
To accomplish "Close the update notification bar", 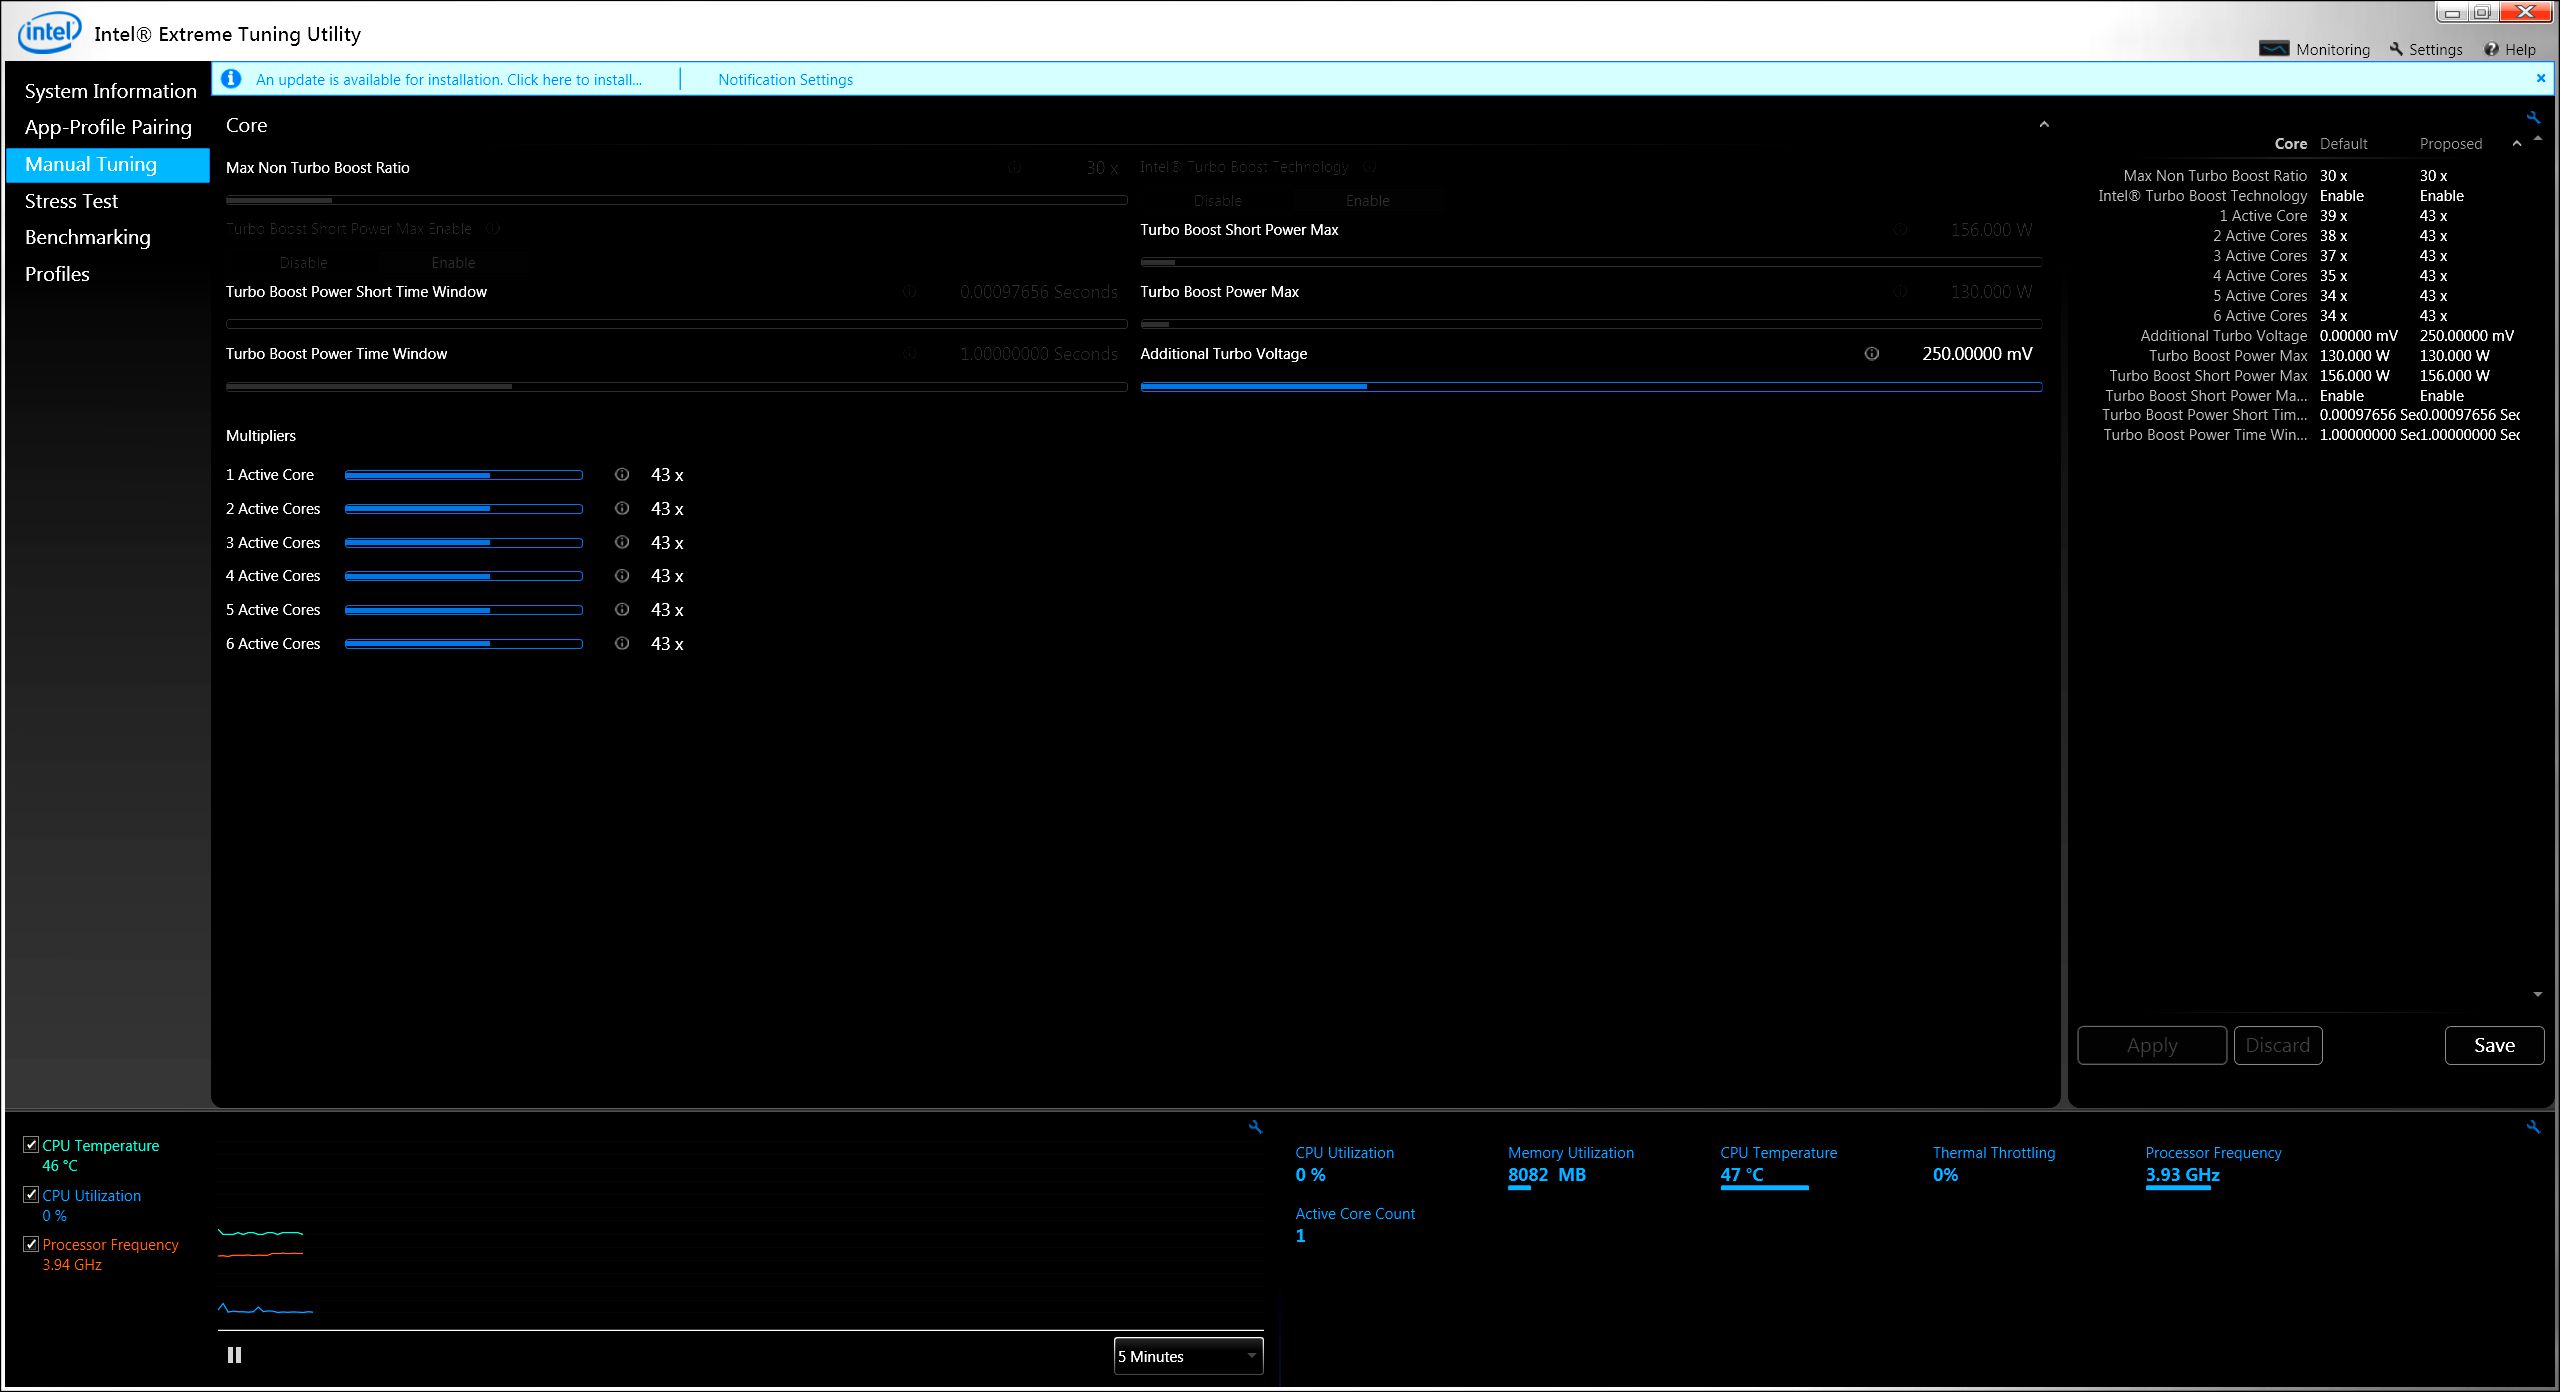I will pos(2541,78).
